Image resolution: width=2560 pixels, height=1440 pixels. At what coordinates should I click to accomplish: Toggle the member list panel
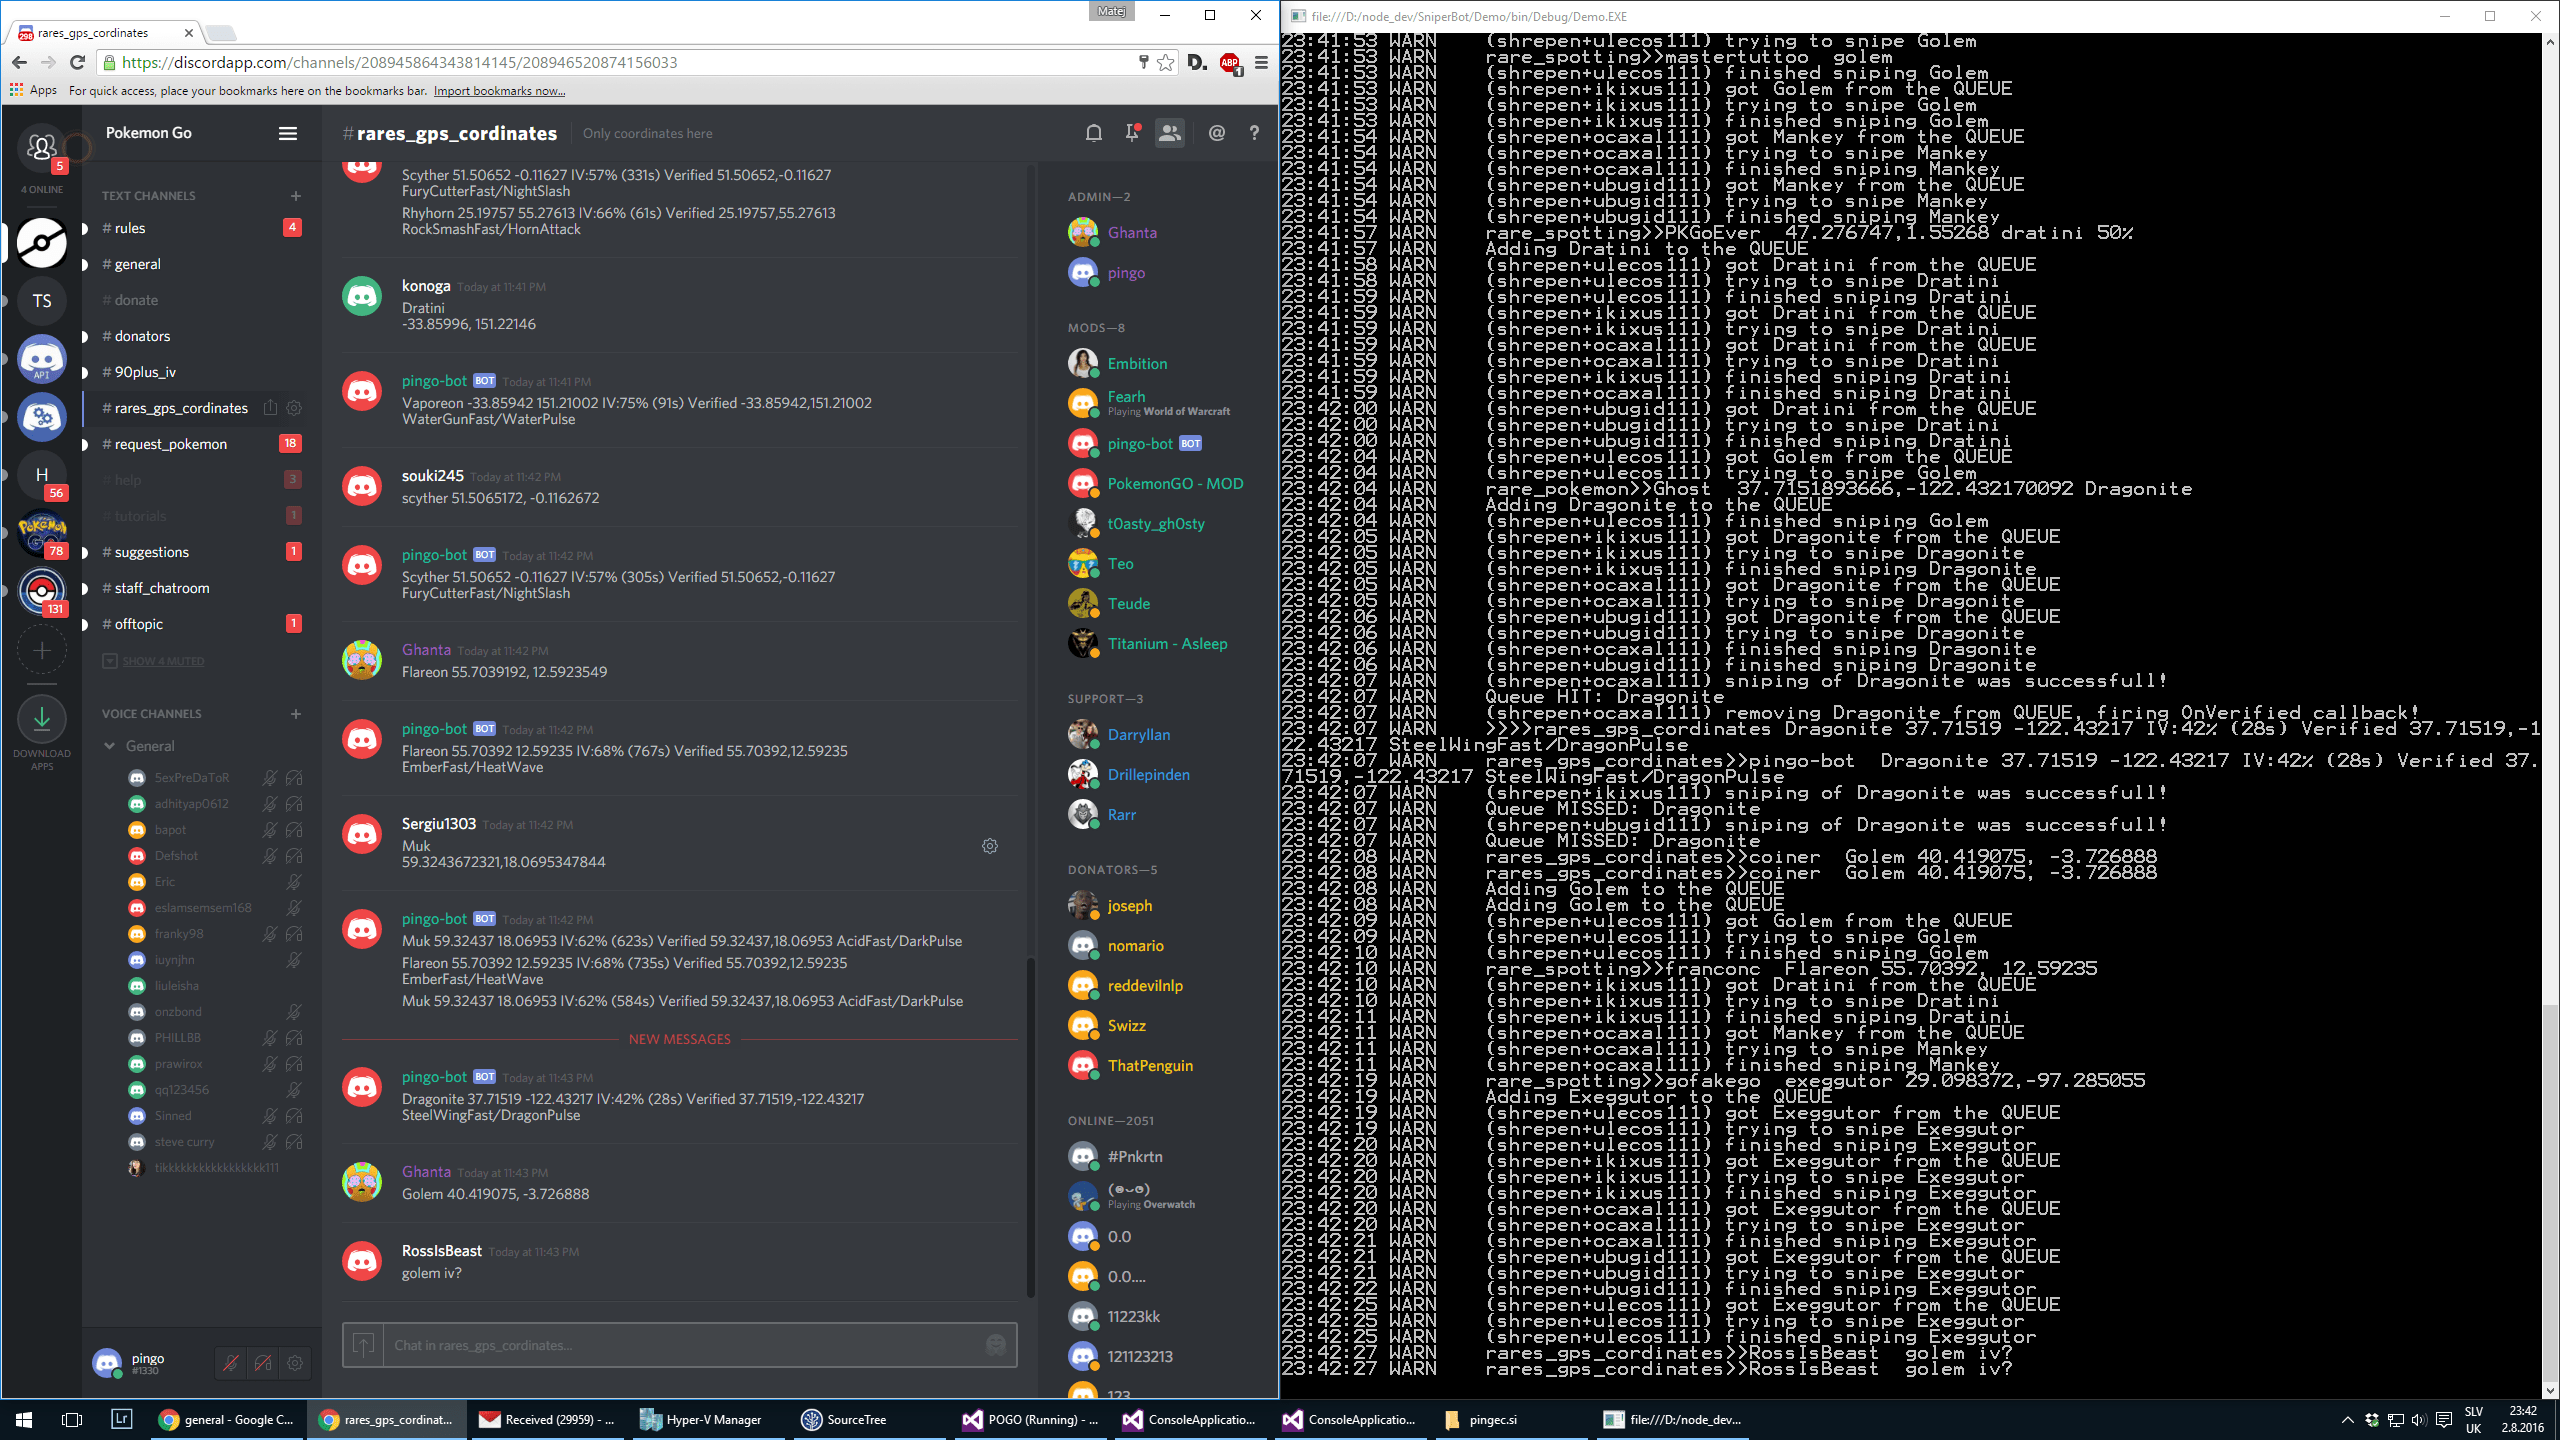tap(1171, 132)
